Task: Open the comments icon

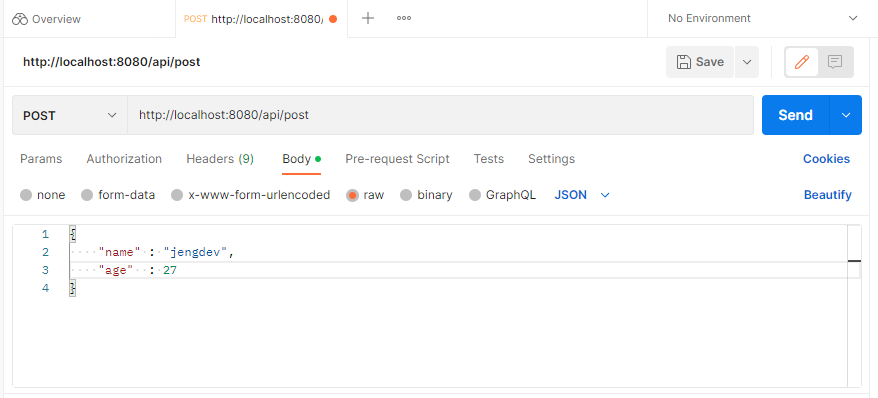Action: (835, 62)
